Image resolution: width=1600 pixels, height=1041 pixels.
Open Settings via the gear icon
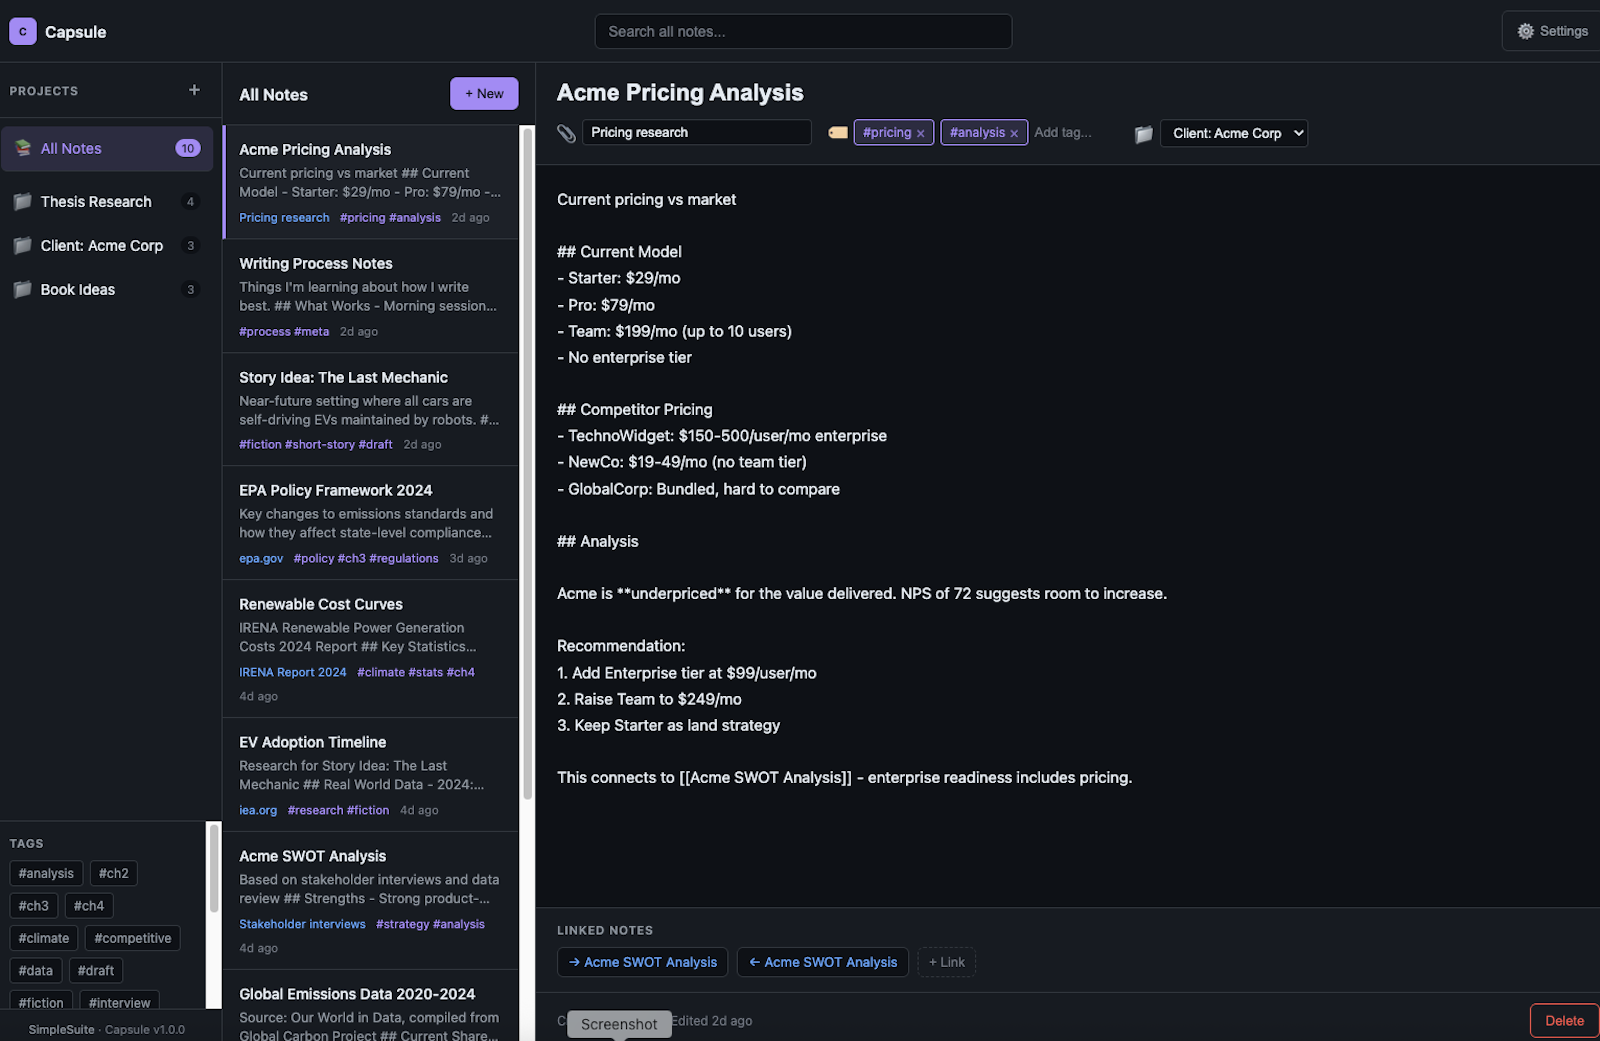pos(1524,30)
